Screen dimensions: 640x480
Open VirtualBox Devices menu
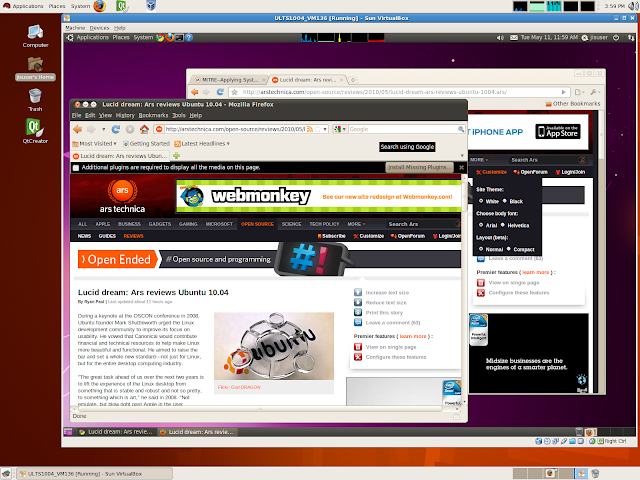point(99,28)
